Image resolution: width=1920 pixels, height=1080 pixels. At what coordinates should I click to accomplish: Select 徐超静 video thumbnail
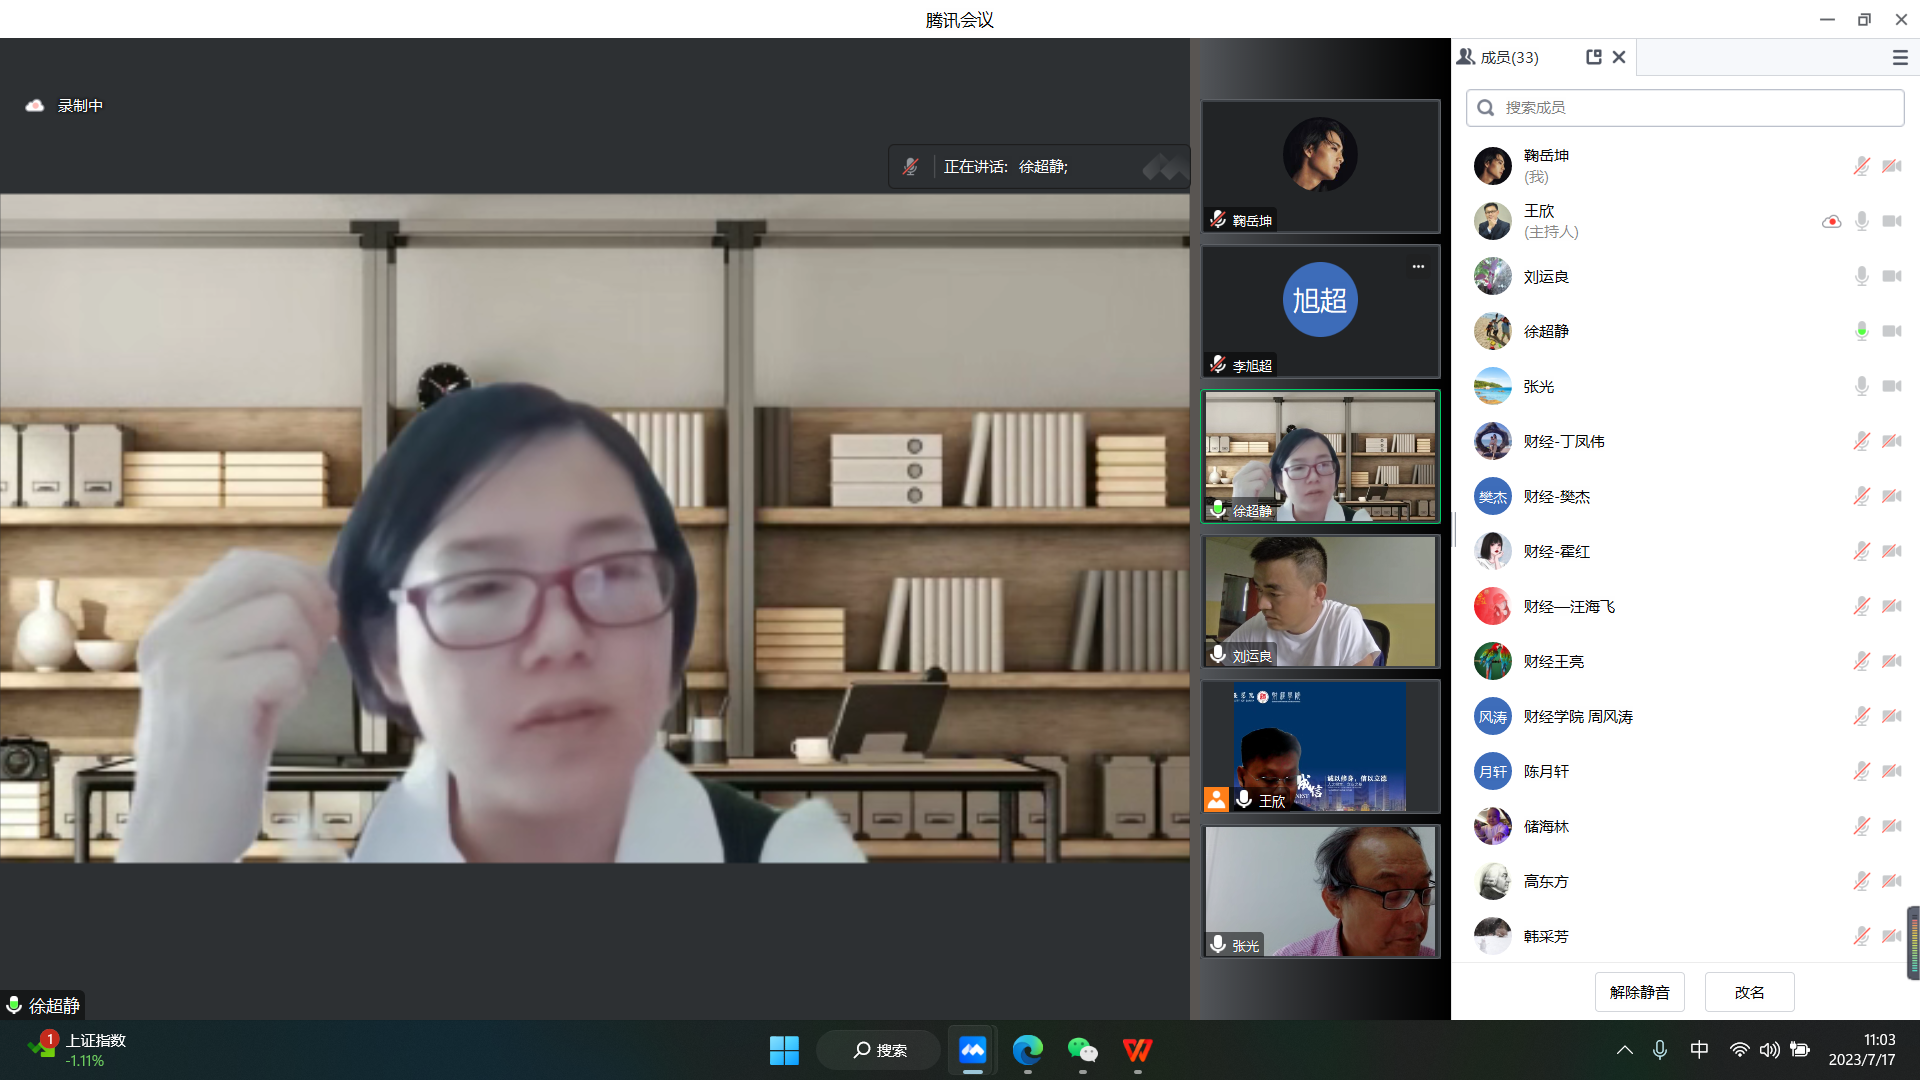[x=1320, y=456]
